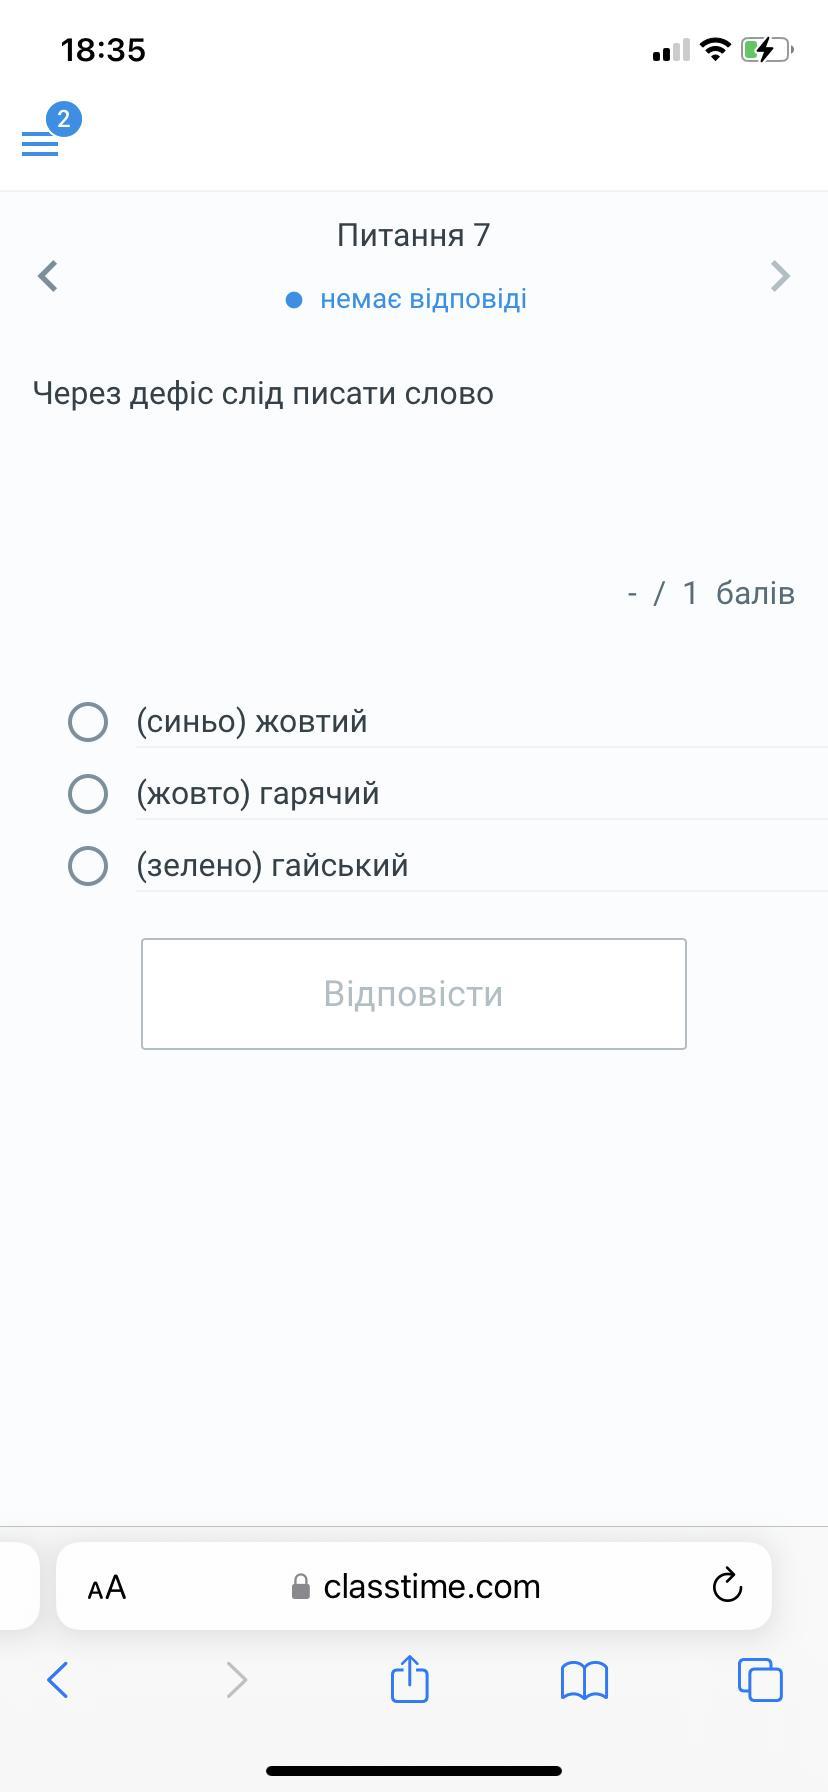Tap the Питання 7 heading
The width and height of the screenshot is (828, 1792).
coord(414,235)
